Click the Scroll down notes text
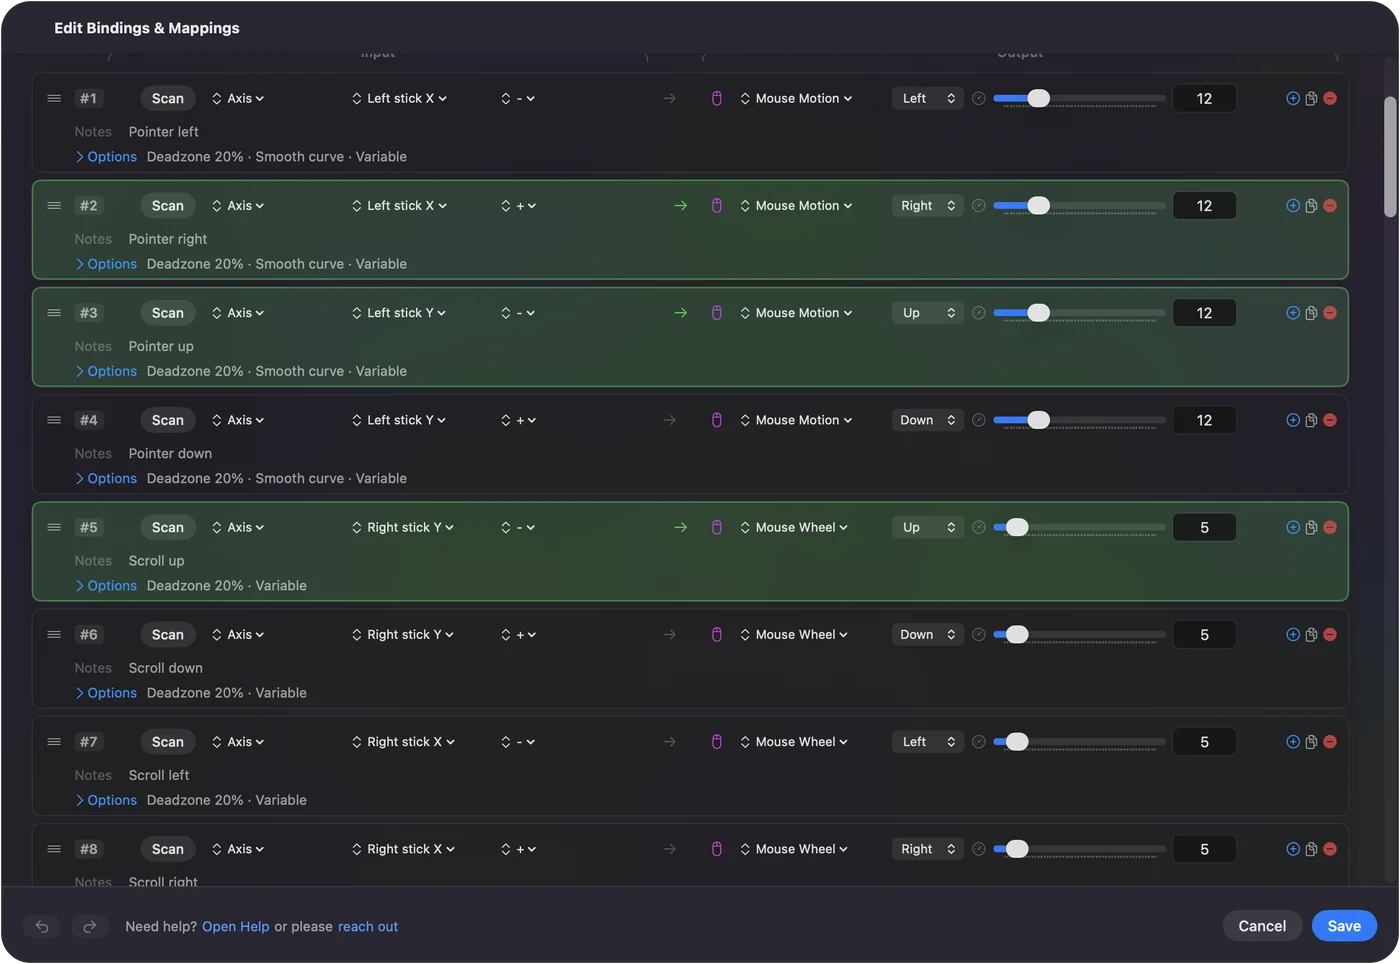Viewport: 1400px width, 964px height. point(166,668)
